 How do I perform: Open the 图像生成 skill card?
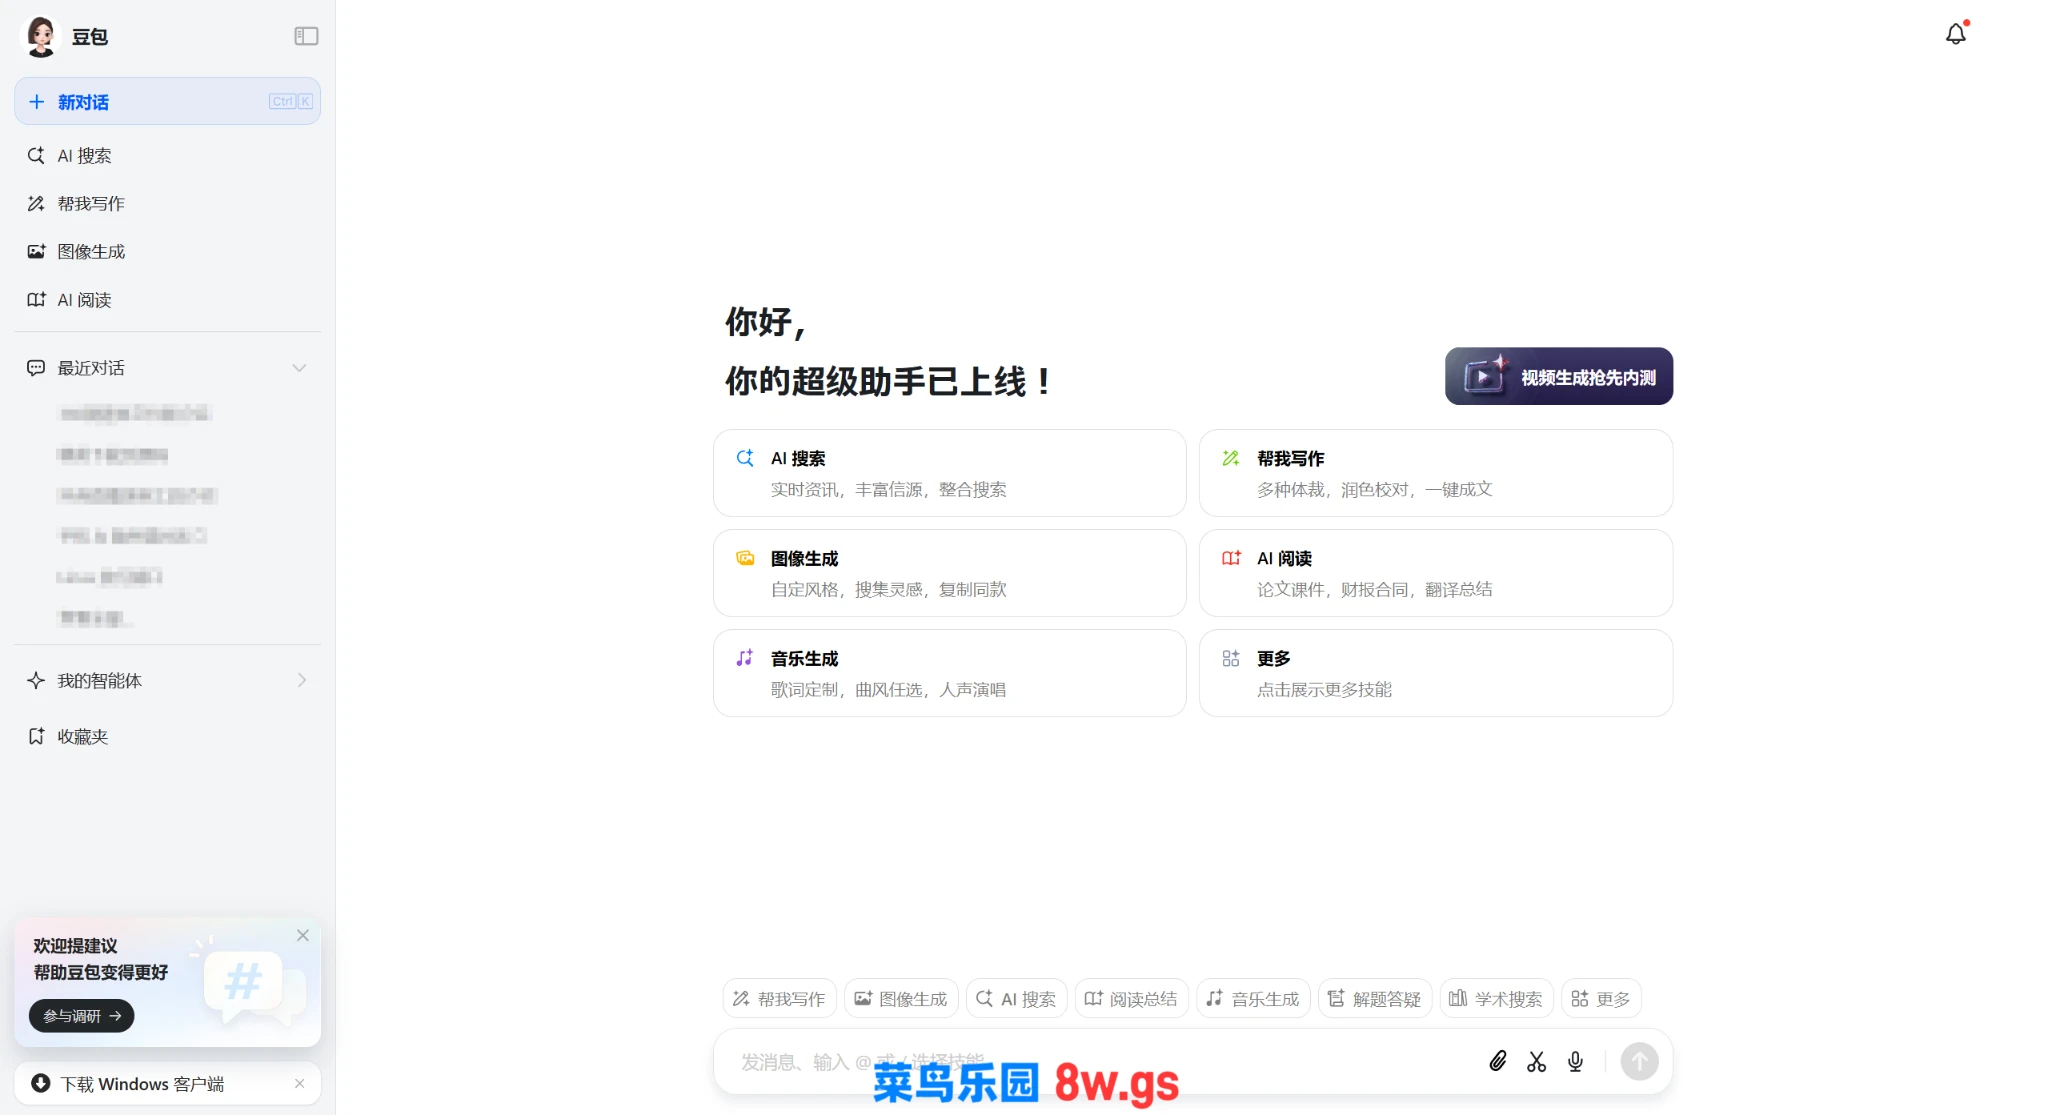point(949,573)
